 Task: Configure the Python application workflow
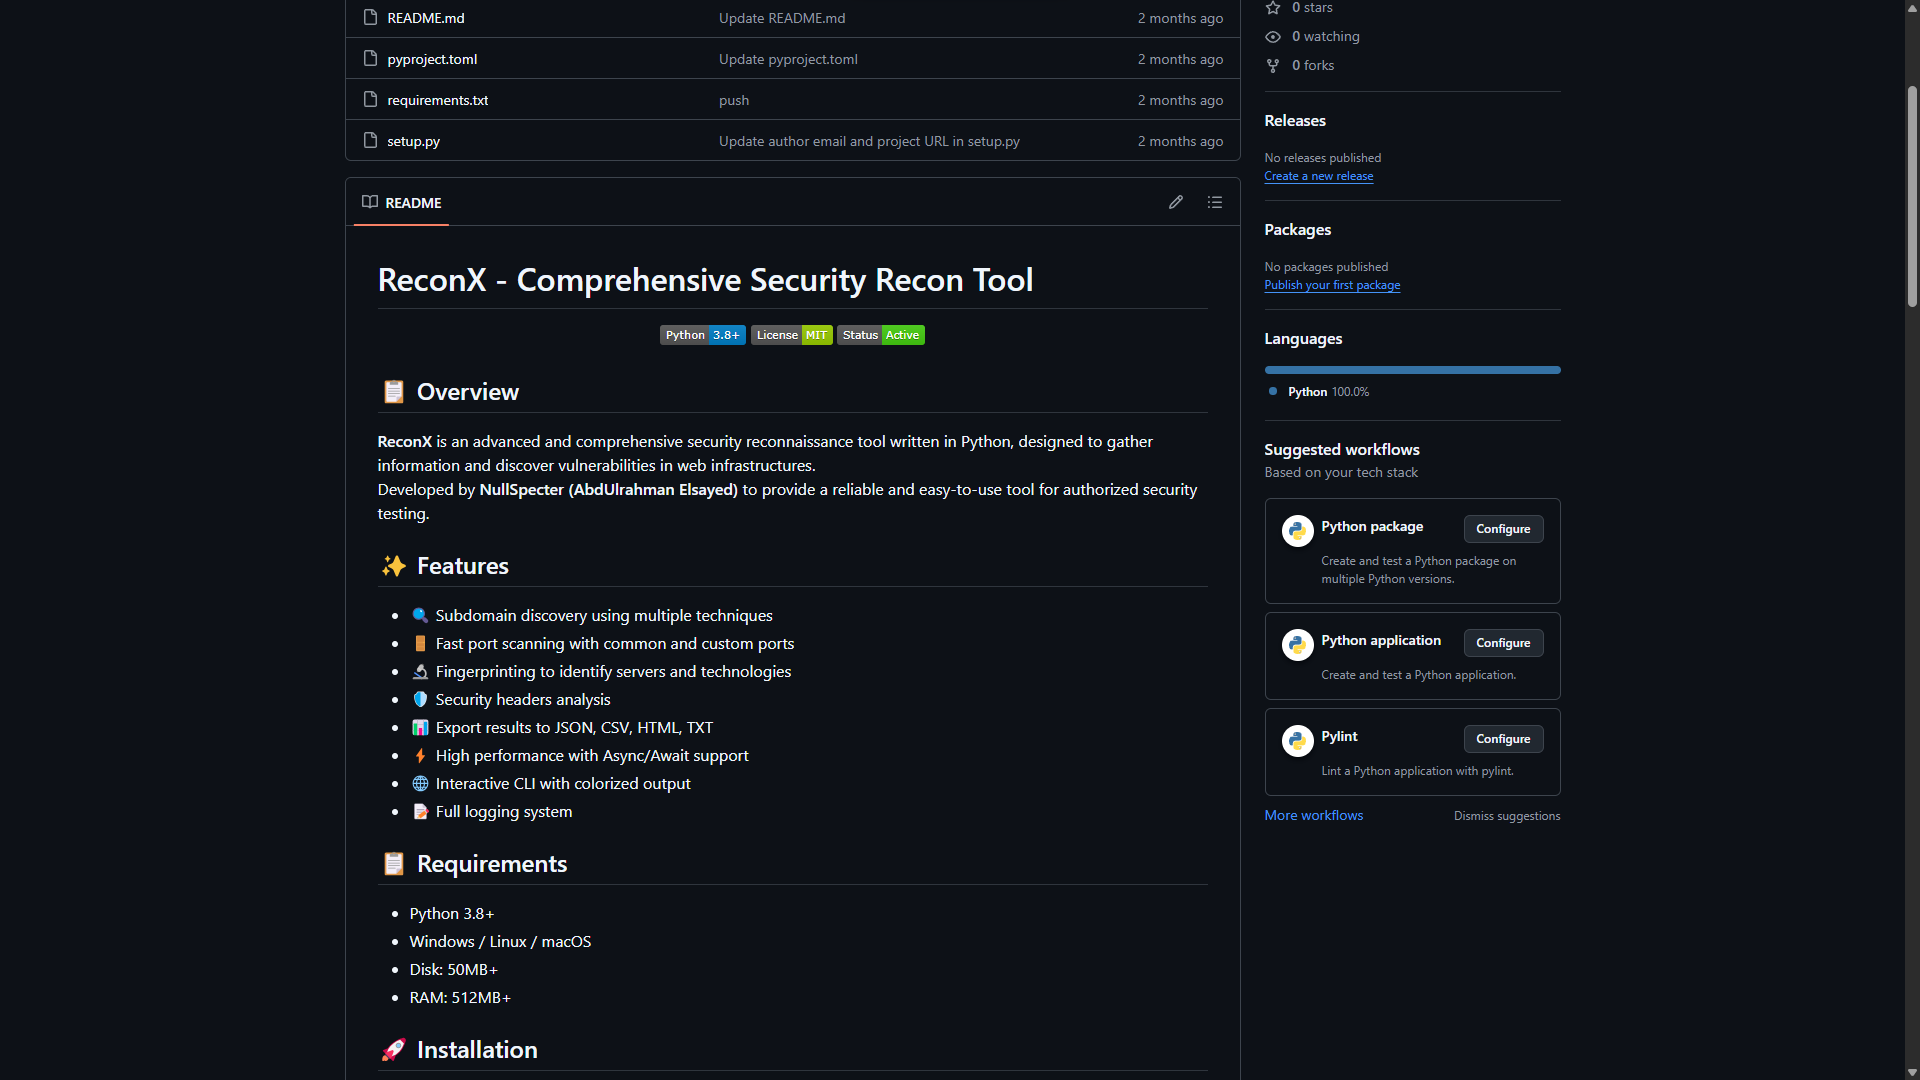[1502, 643]
